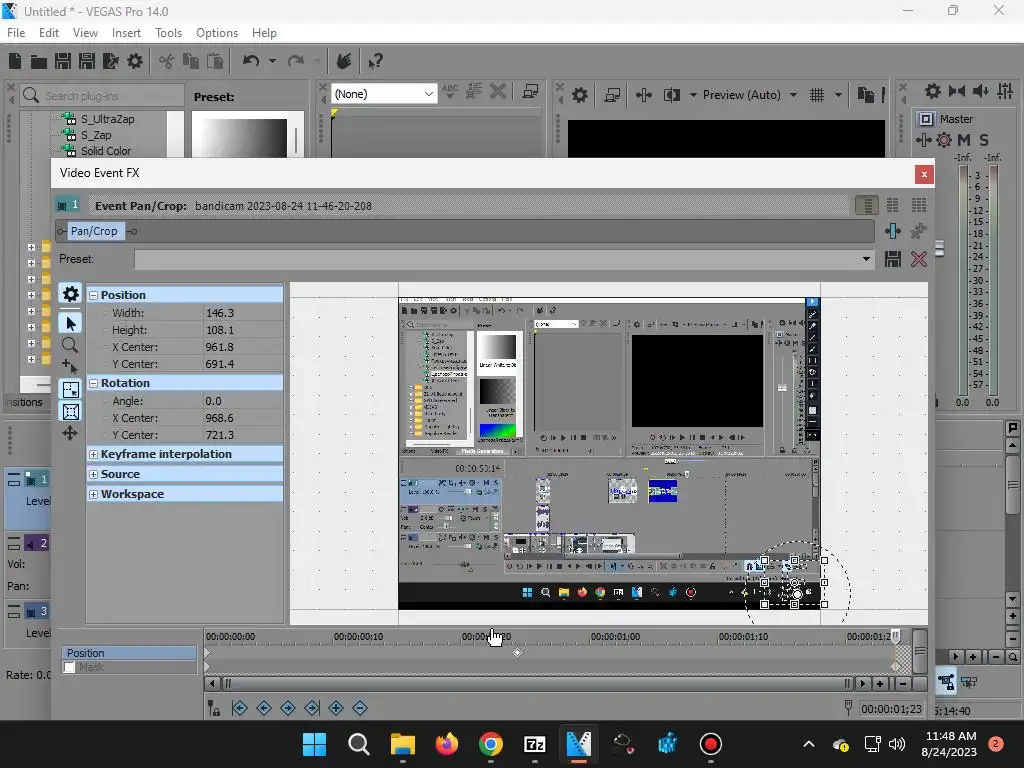1024x768 pixels.
Task: Delete Keyframe with minus diamond button
Action: point(360,708)
